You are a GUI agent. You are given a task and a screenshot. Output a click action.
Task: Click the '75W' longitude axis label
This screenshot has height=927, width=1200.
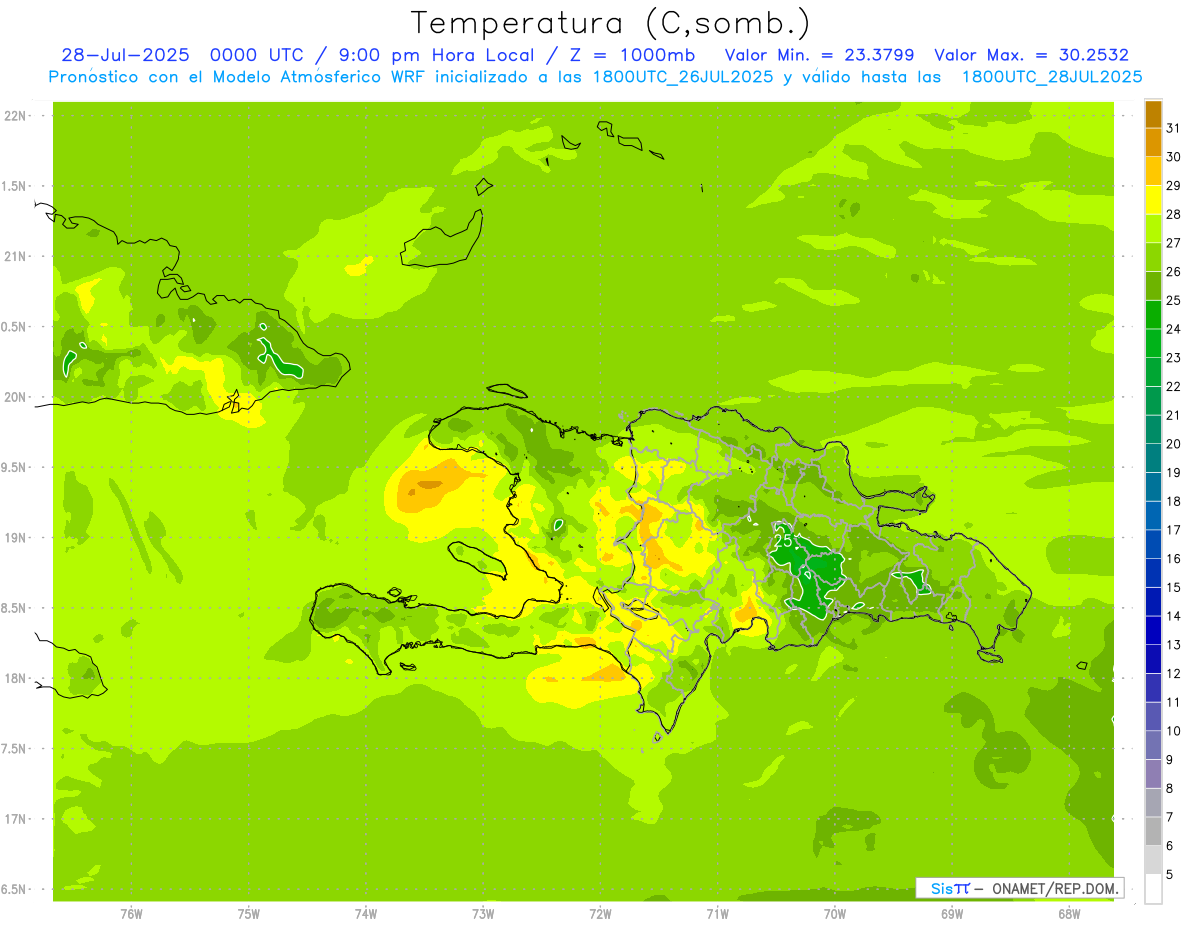[x=249, y=914]
